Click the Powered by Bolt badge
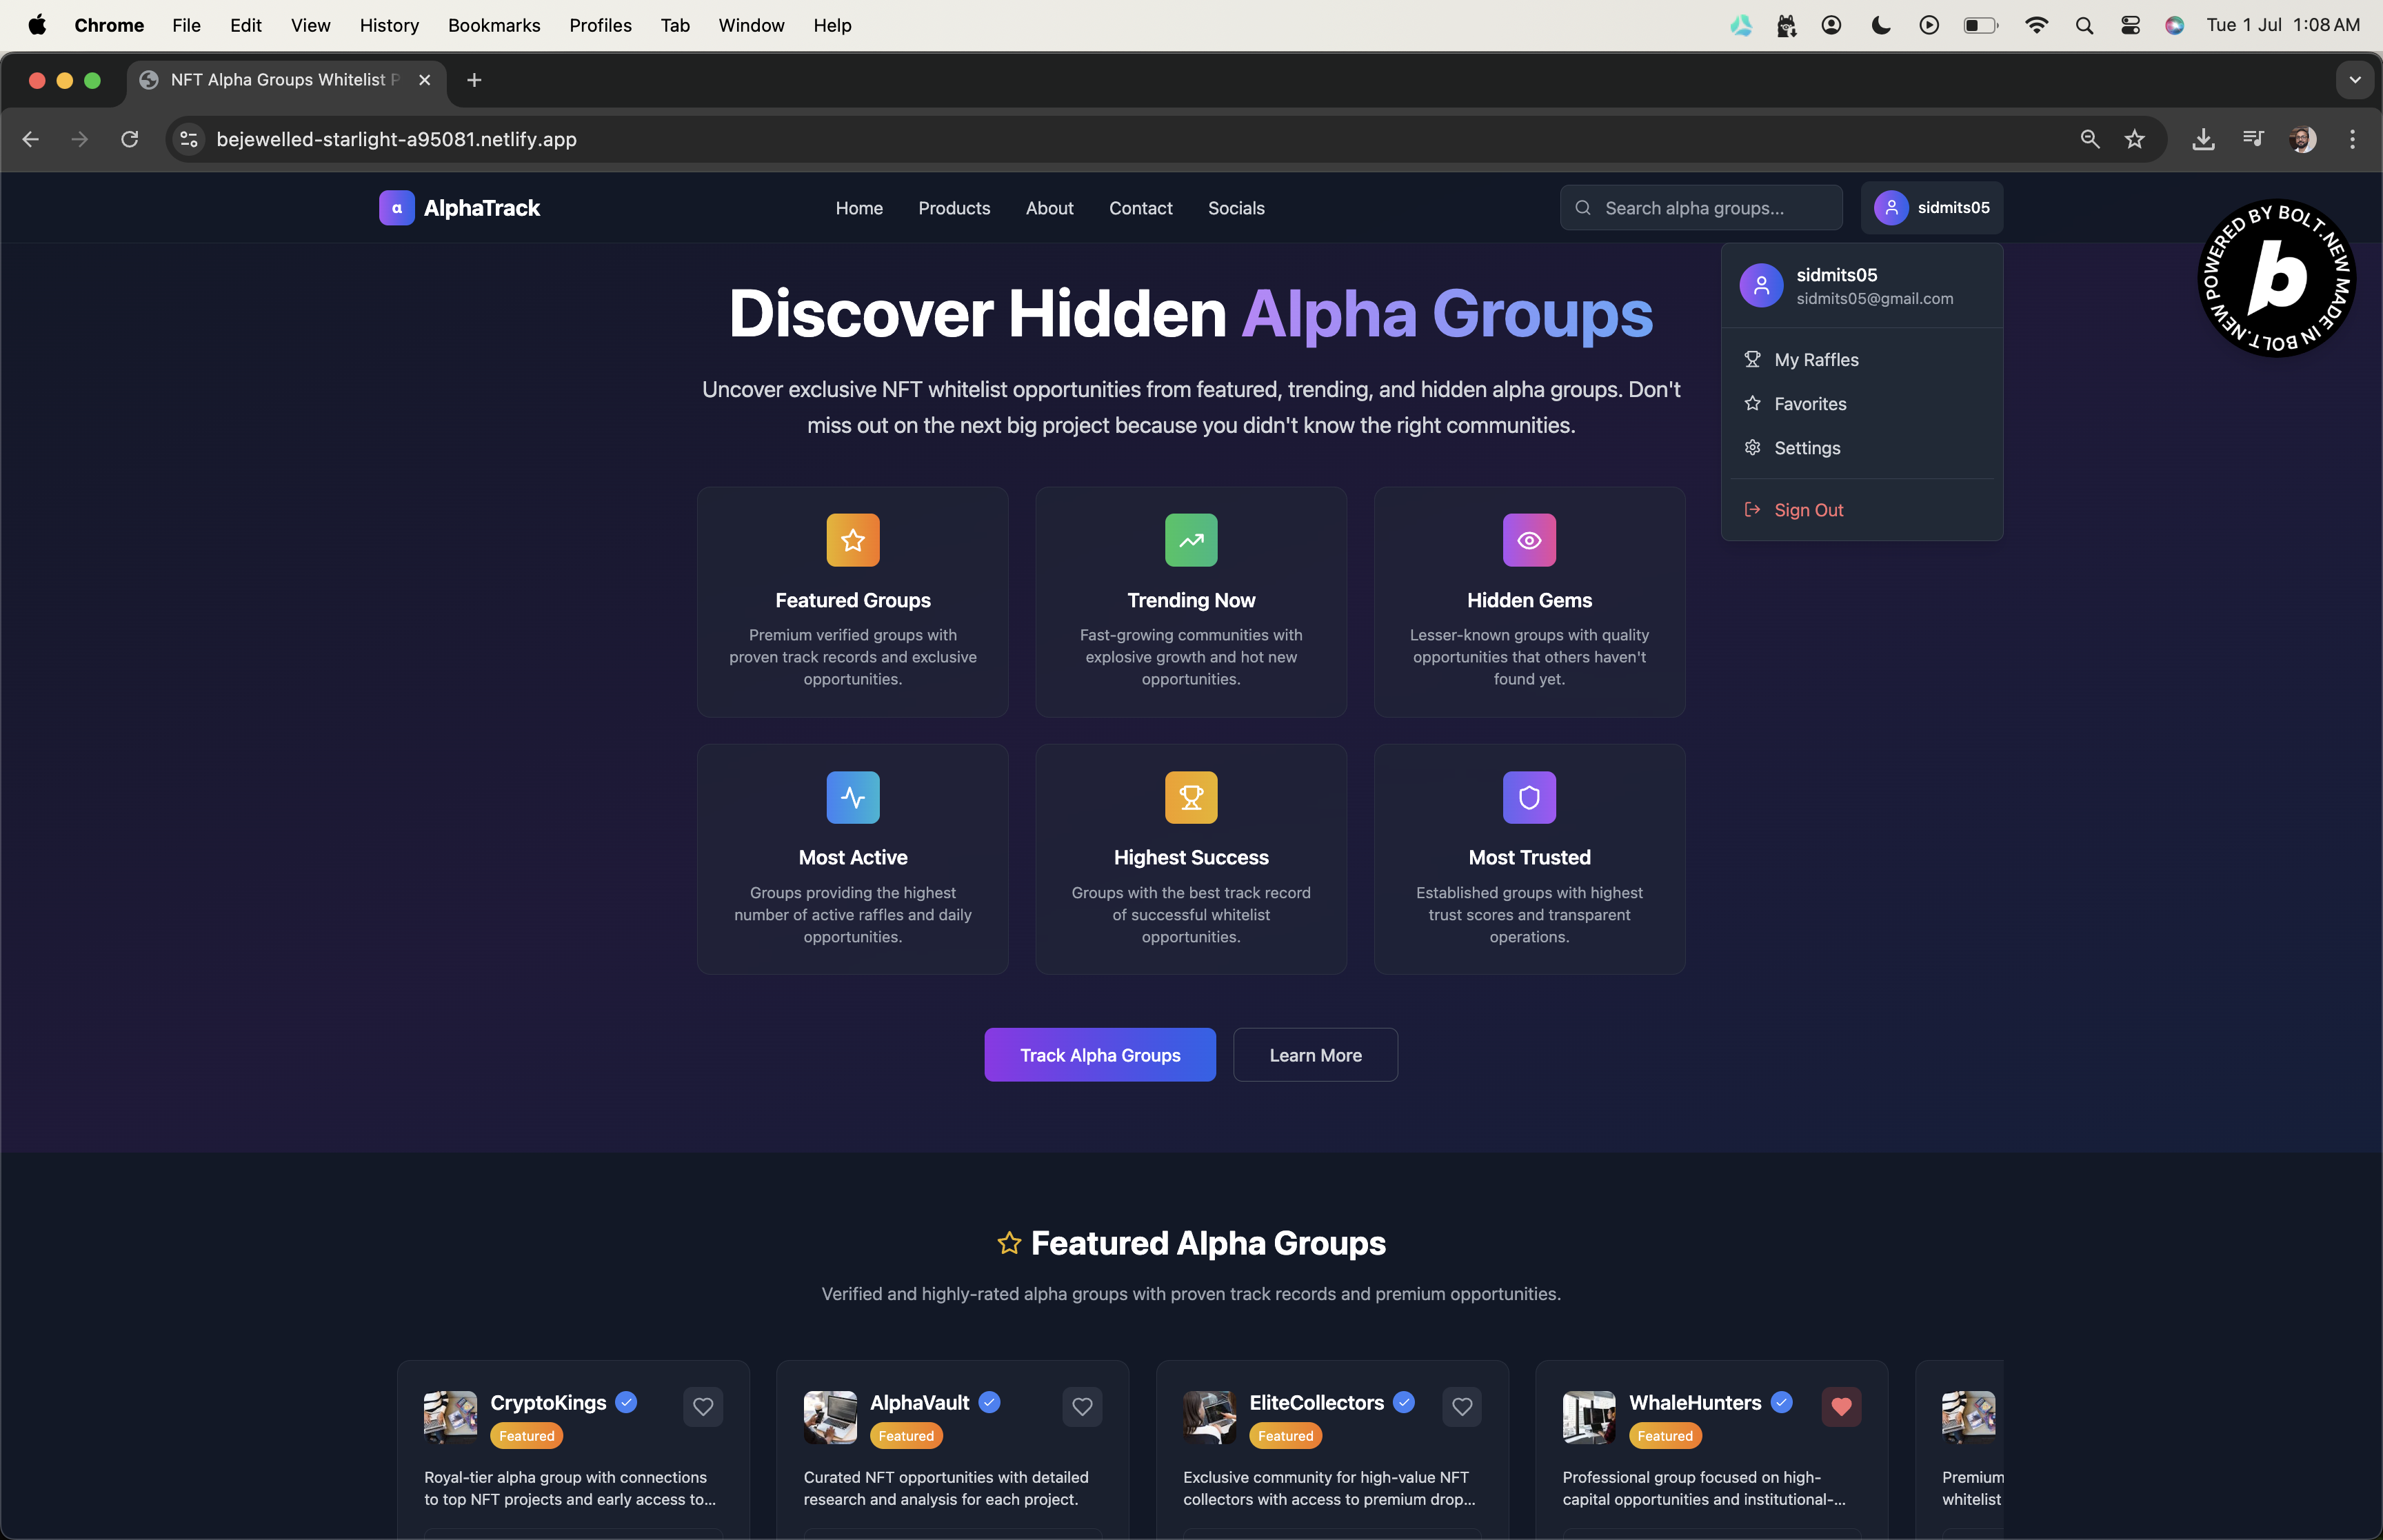Viewport: 2383px width, 1540px height. [x=2277, y=279]
